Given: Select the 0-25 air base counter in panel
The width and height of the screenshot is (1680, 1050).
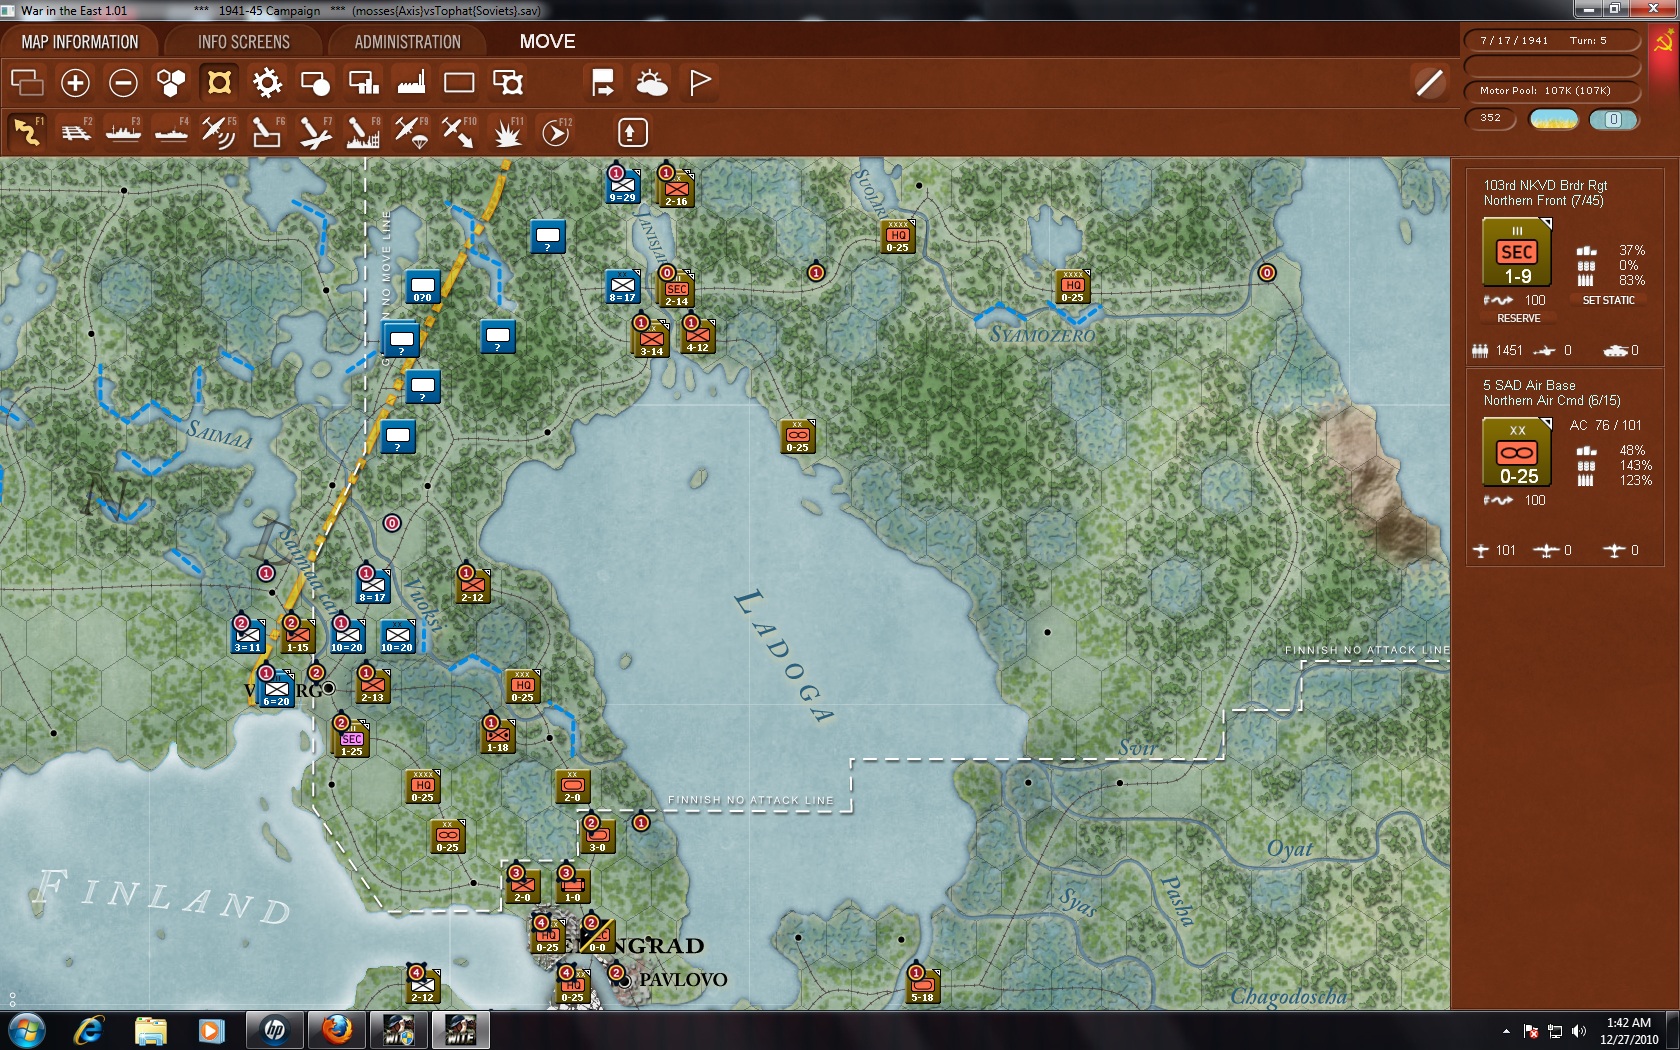Looking at the screenshot, I should (1517, 453).
